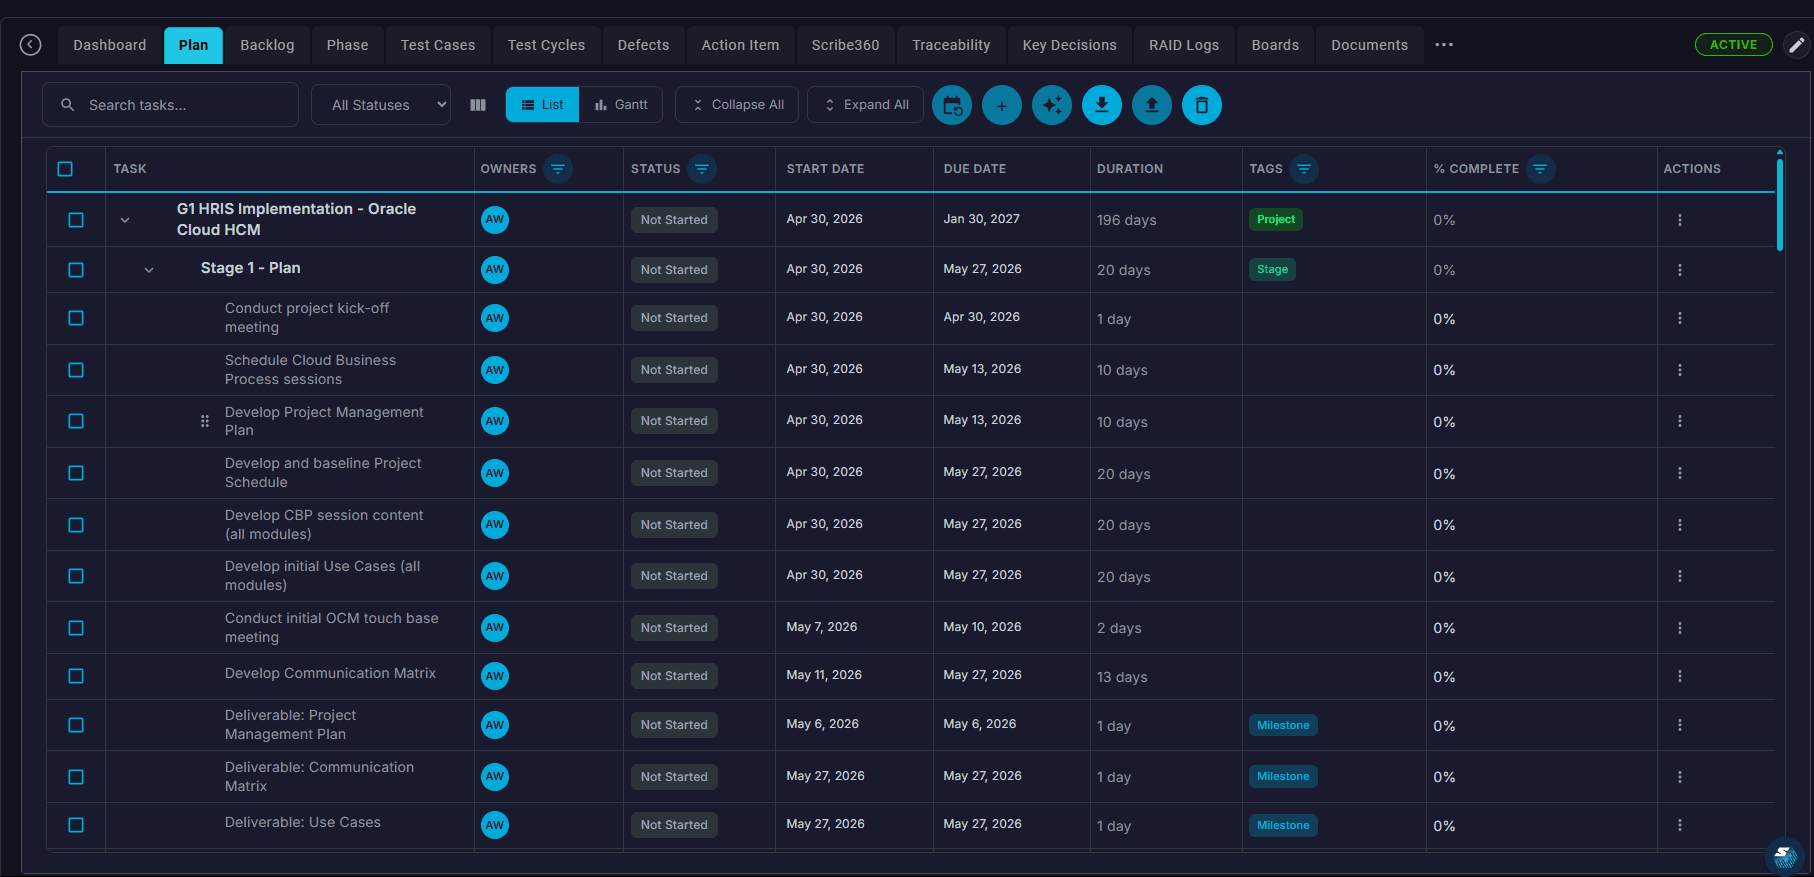
Task: Click the Project tag on G1 HRIS row
Action: pyautogui.click(x=1275, y=219)
